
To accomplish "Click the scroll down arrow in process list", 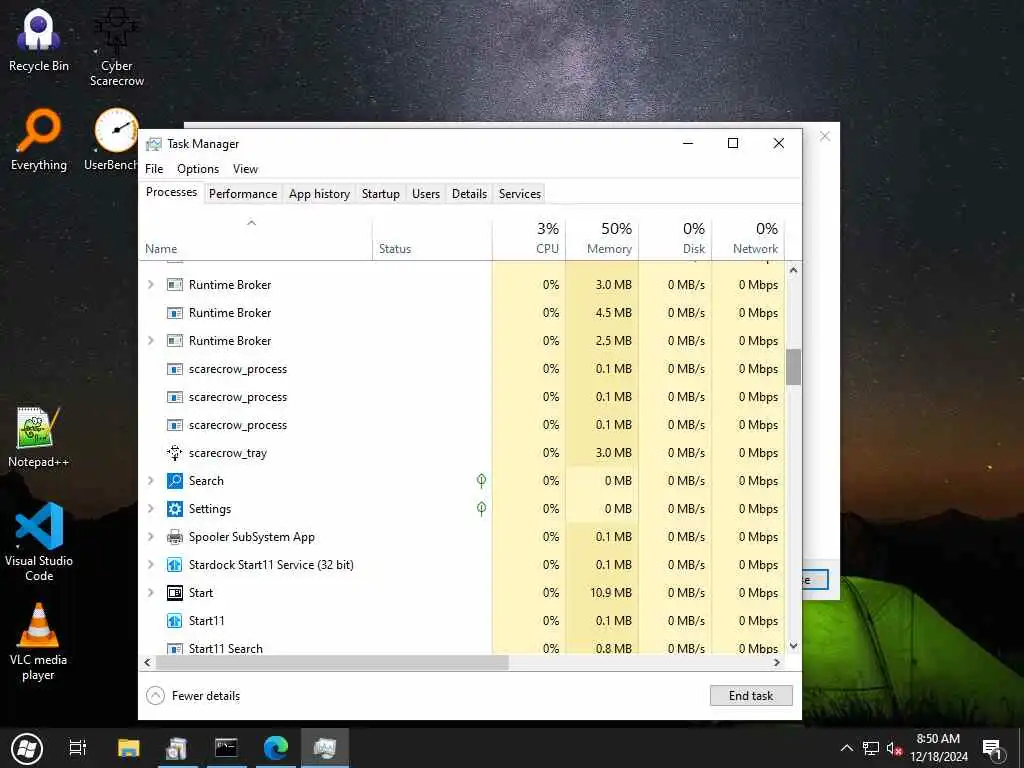I will 793,646.
